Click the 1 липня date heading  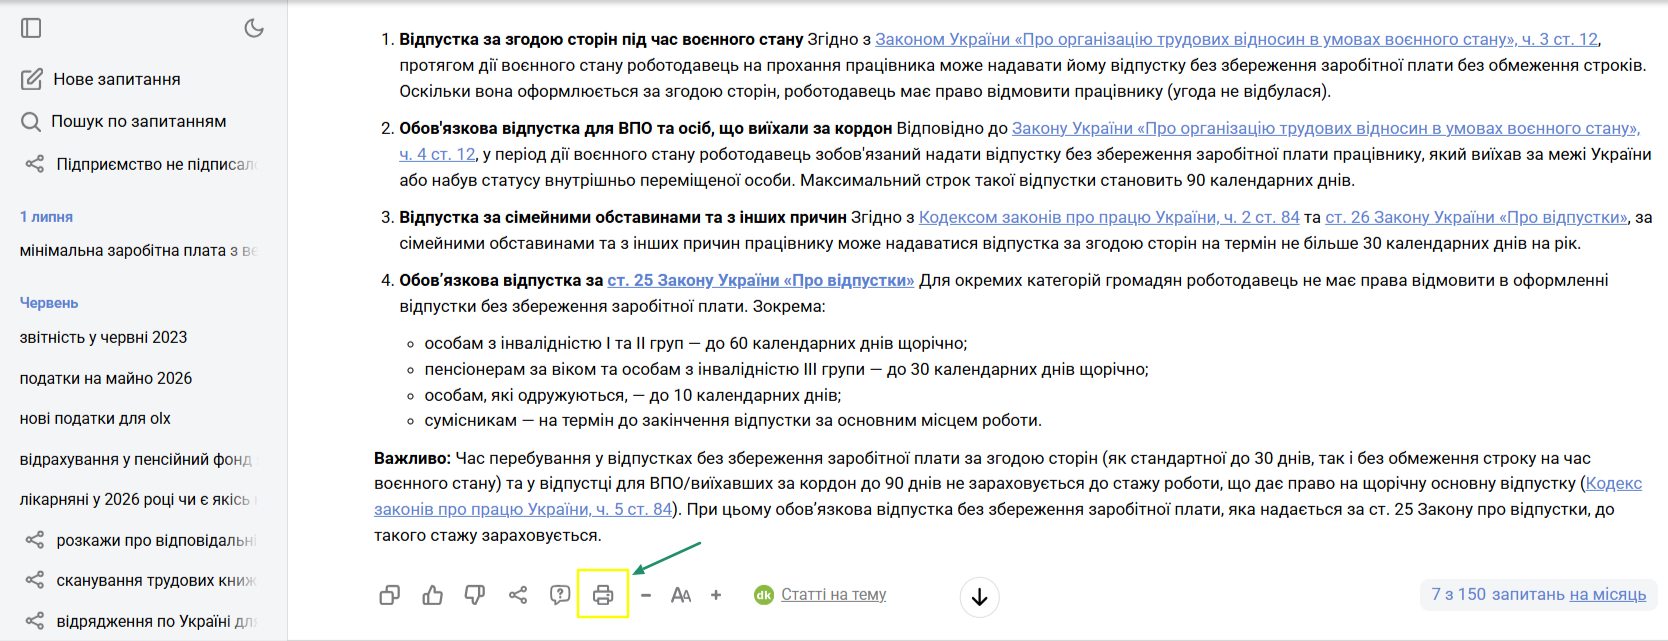point(46,216)
